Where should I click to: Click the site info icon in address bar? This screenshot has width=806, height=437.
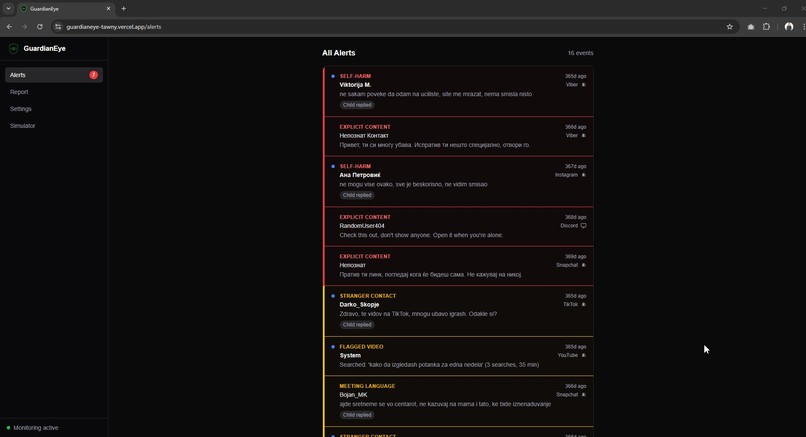tap(58, 27)
